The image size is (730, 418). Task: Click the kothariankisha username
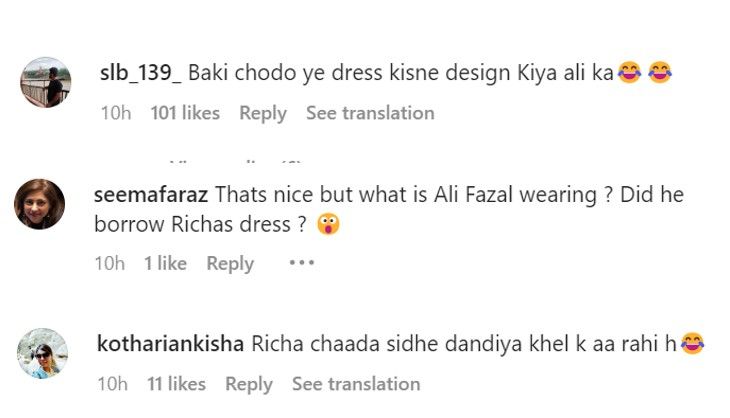pos(170,343)
